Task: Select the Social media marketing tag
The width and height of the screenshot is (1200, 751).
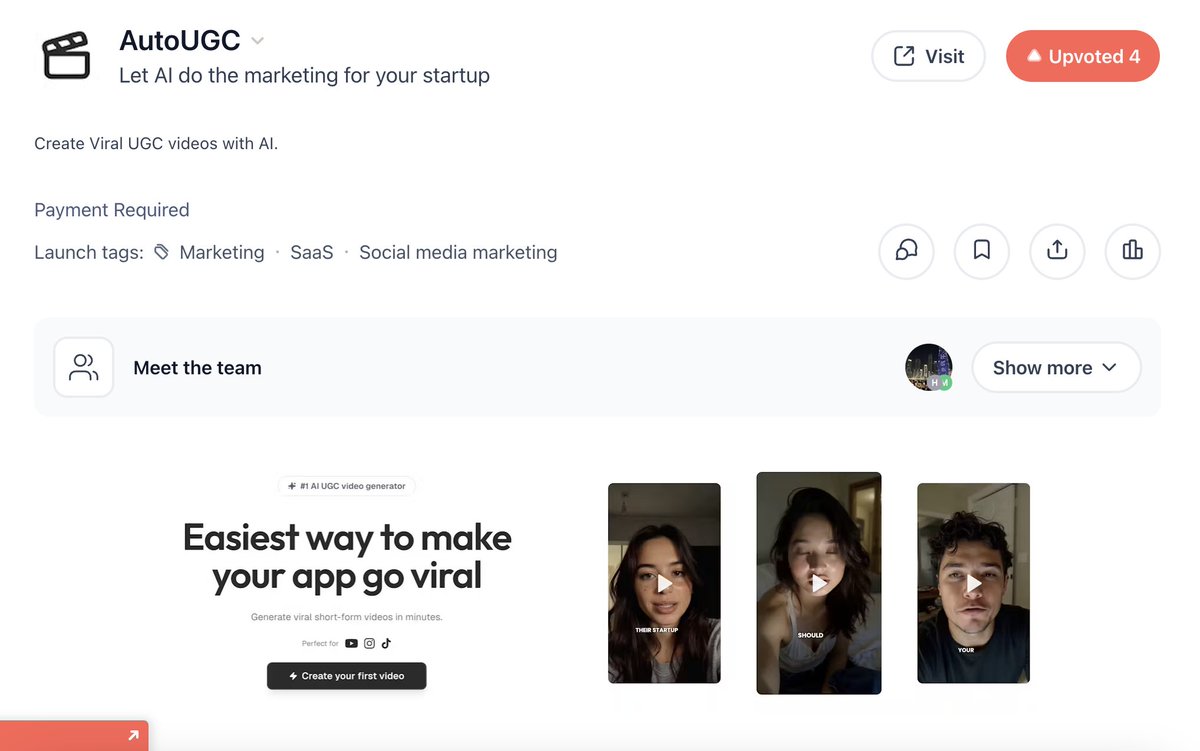Action: coord(458,252)
